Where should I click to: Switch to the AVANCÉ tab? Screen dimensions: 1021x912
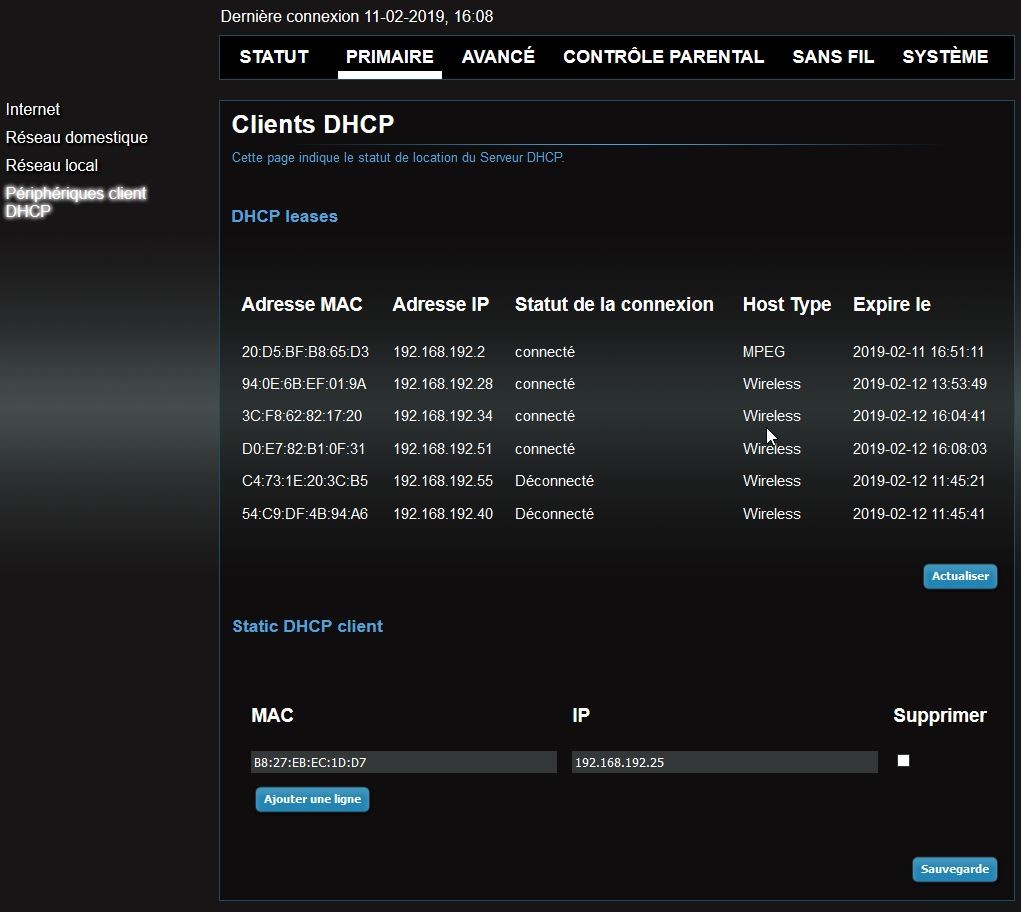click(x=498, y=57)
